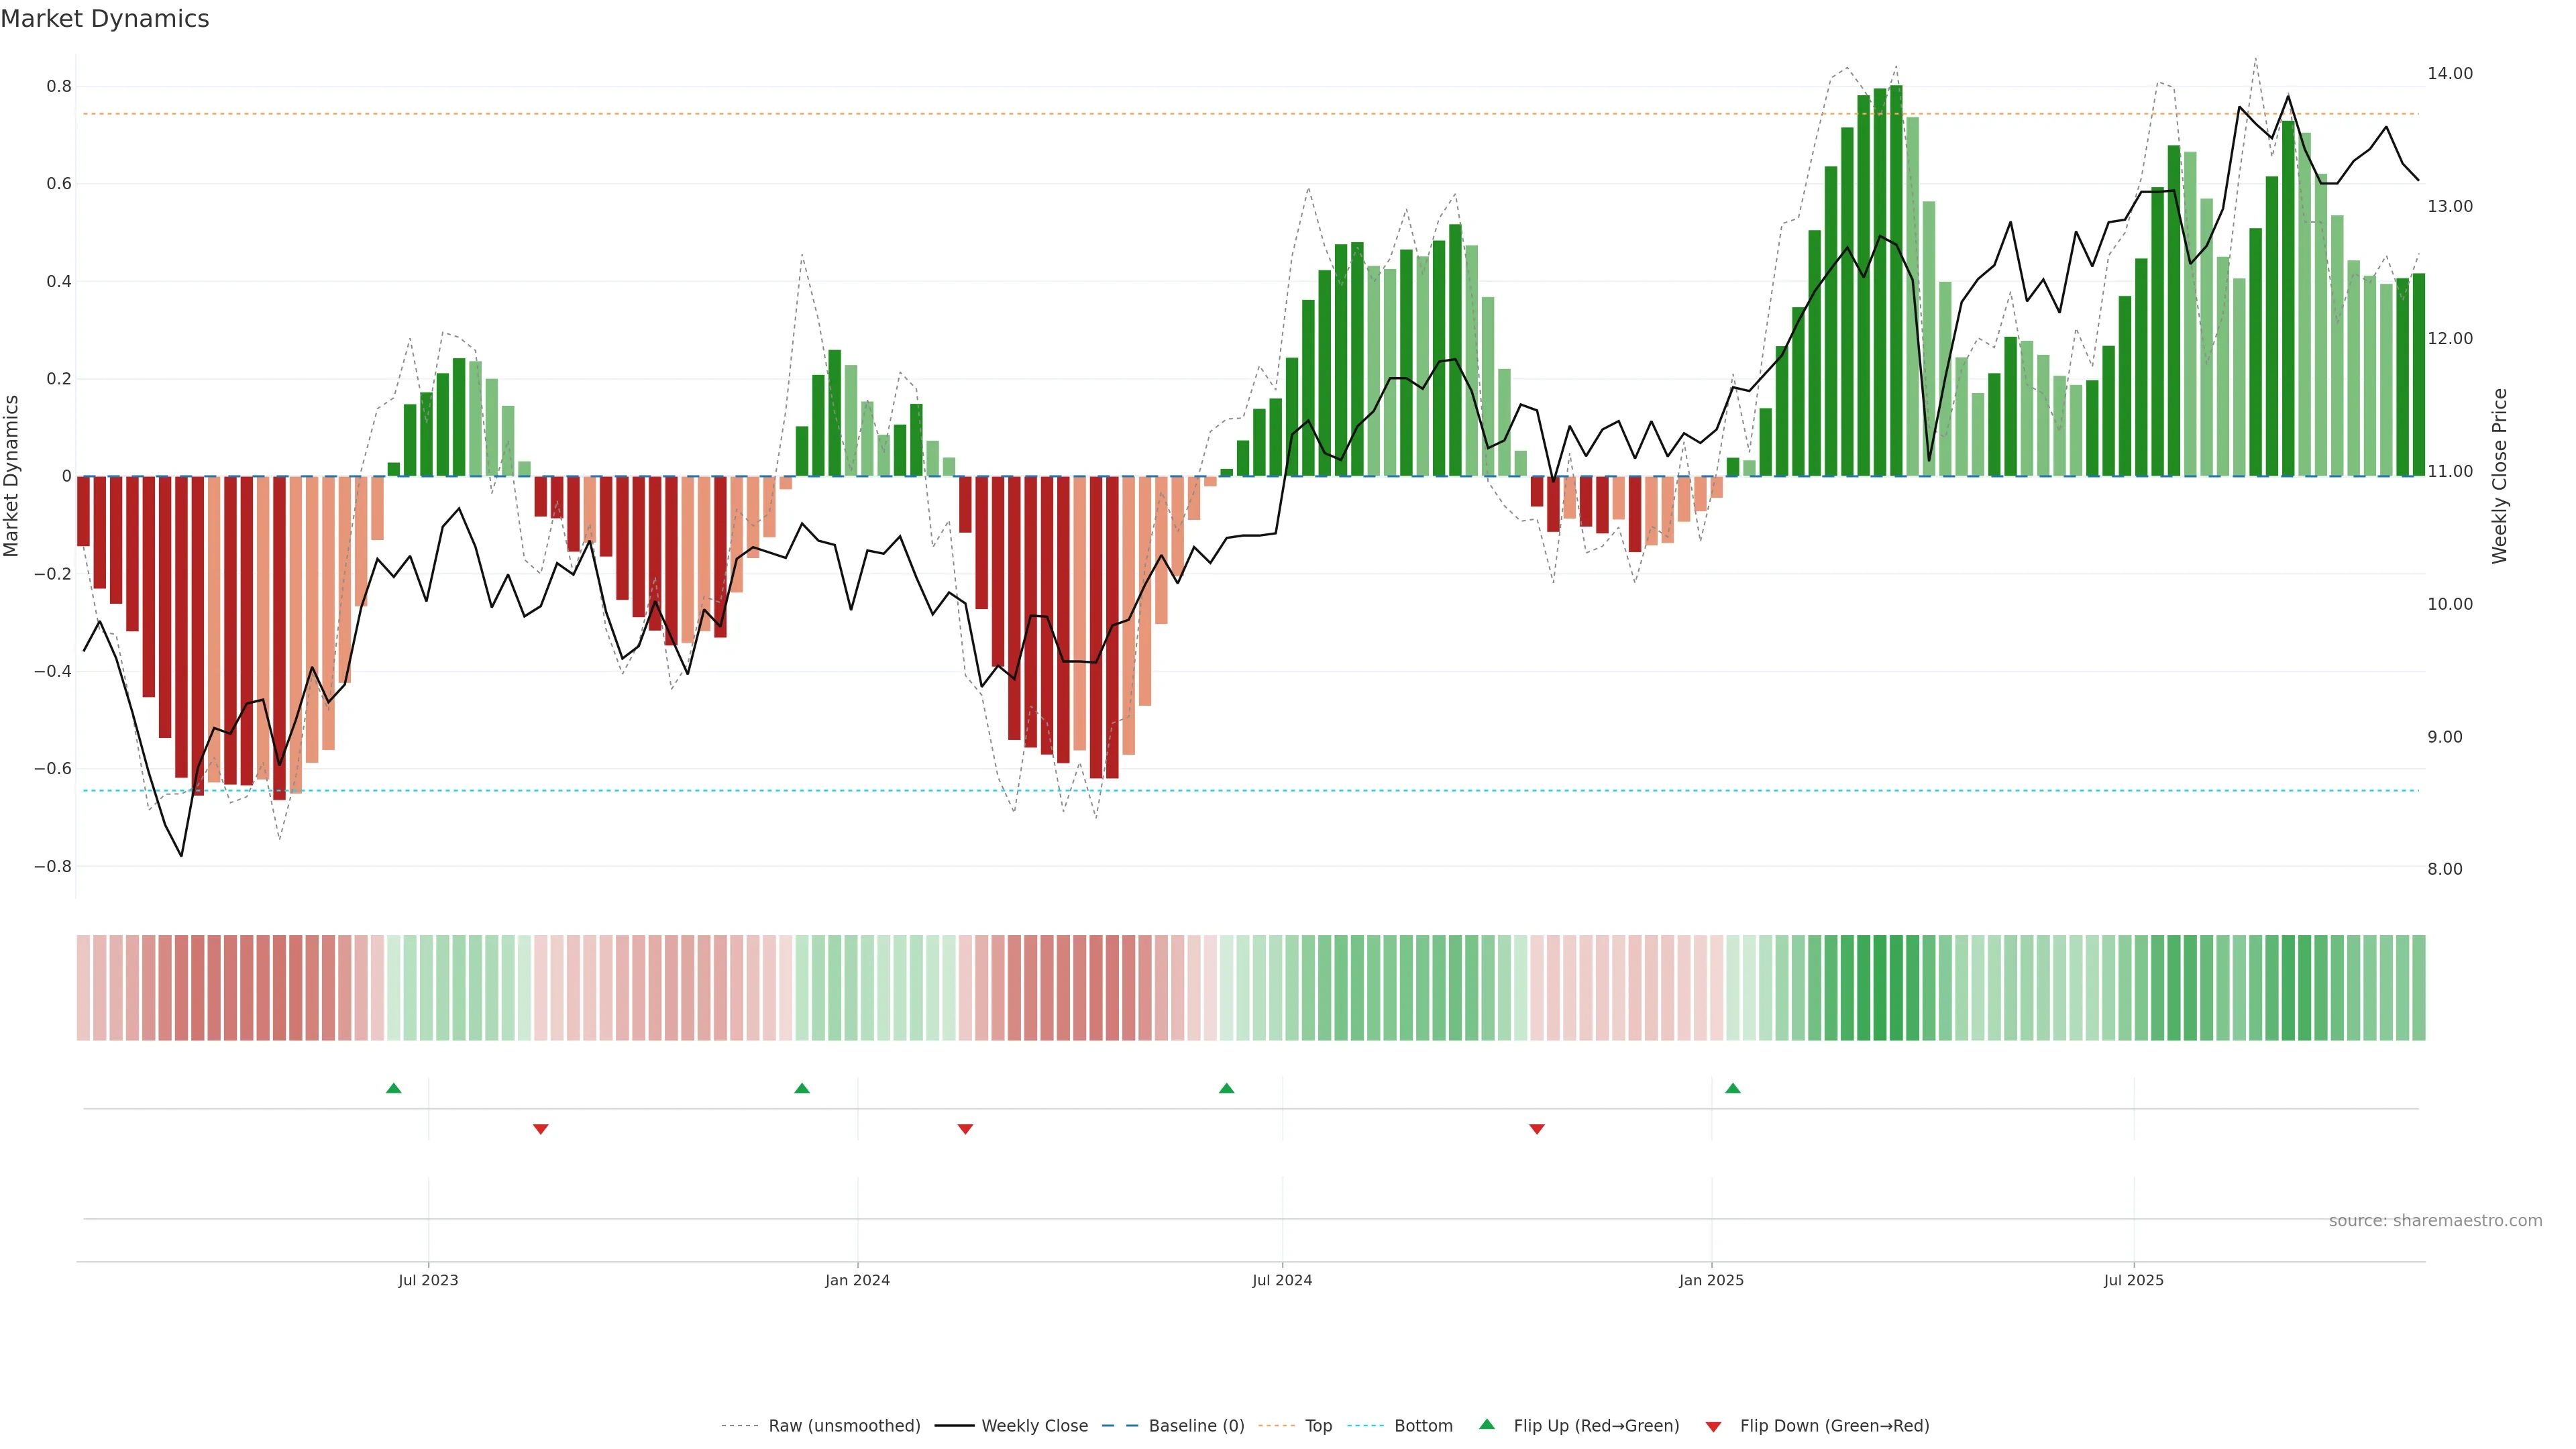Click the flip-down marker before Jan 2025
2576x1449 pixels.
click(1536, 1129)
